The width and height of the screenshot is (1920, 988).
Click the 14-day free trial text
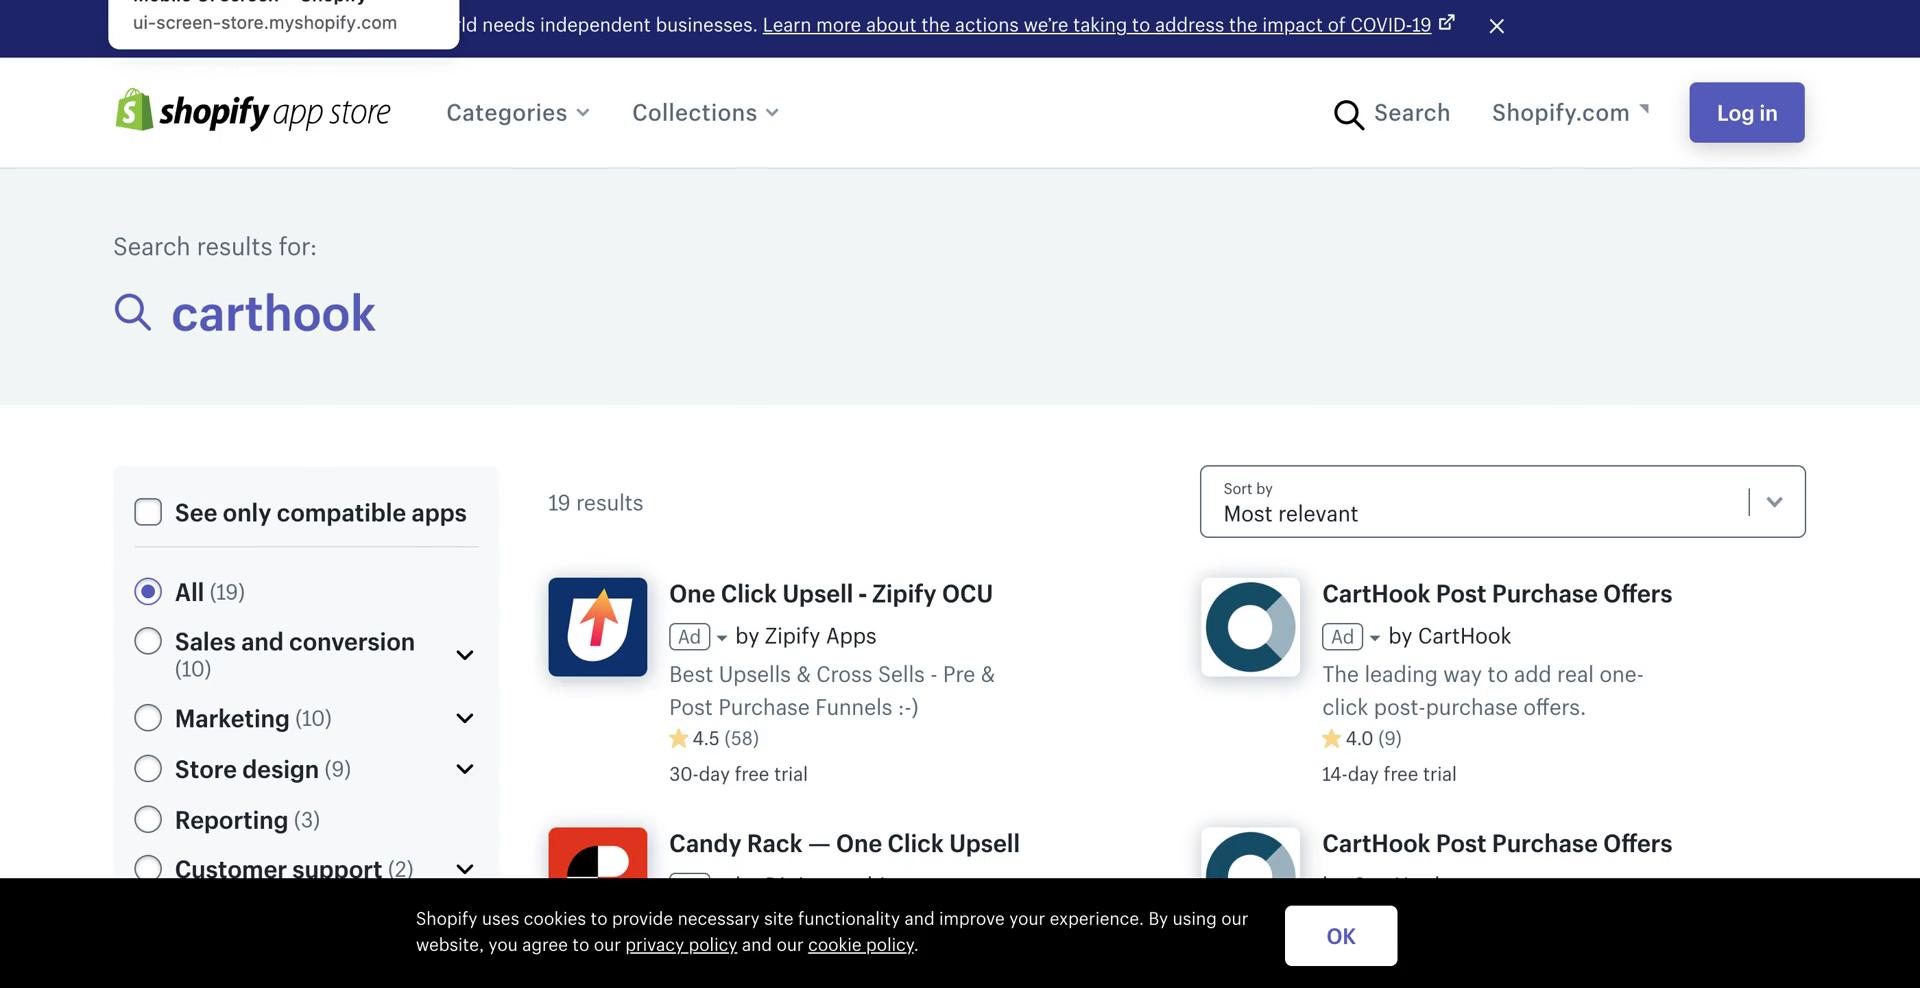click(1389, 774)
